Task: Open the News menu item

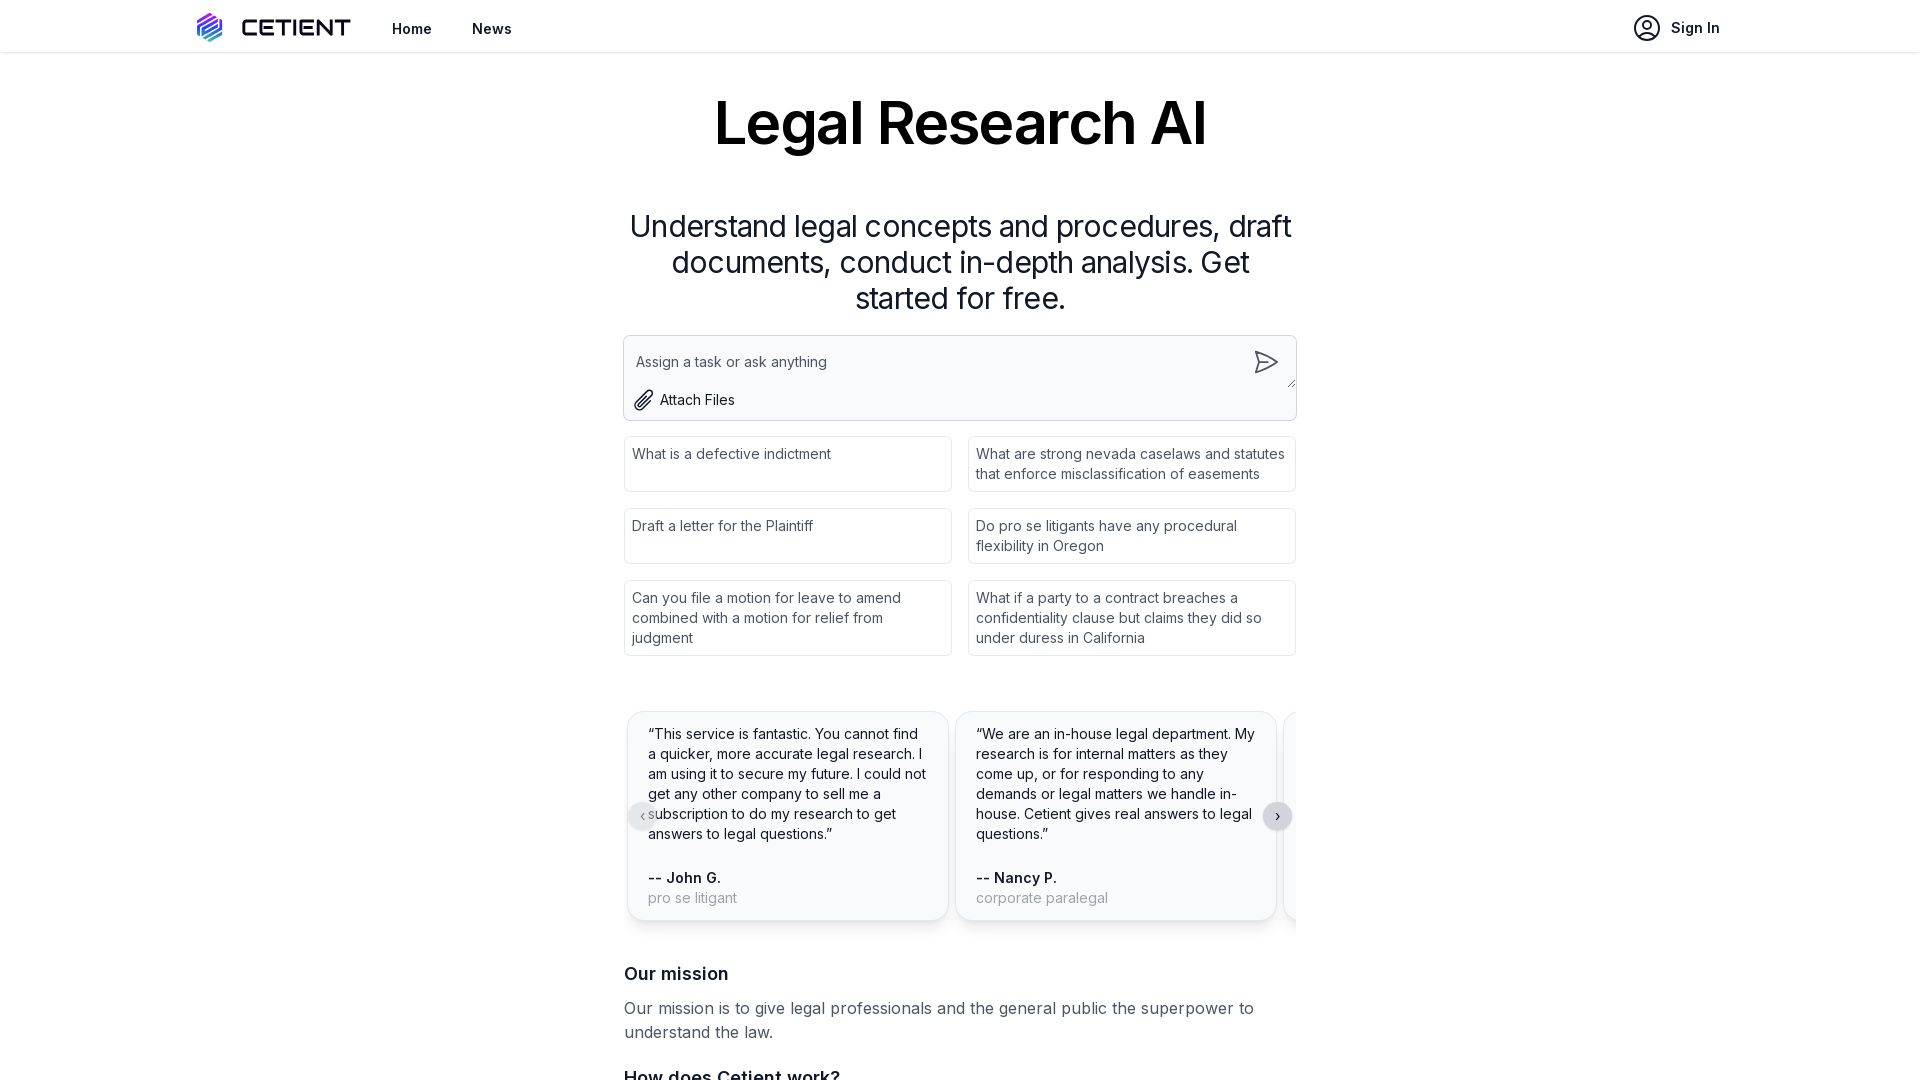Action: coord(492,29)
